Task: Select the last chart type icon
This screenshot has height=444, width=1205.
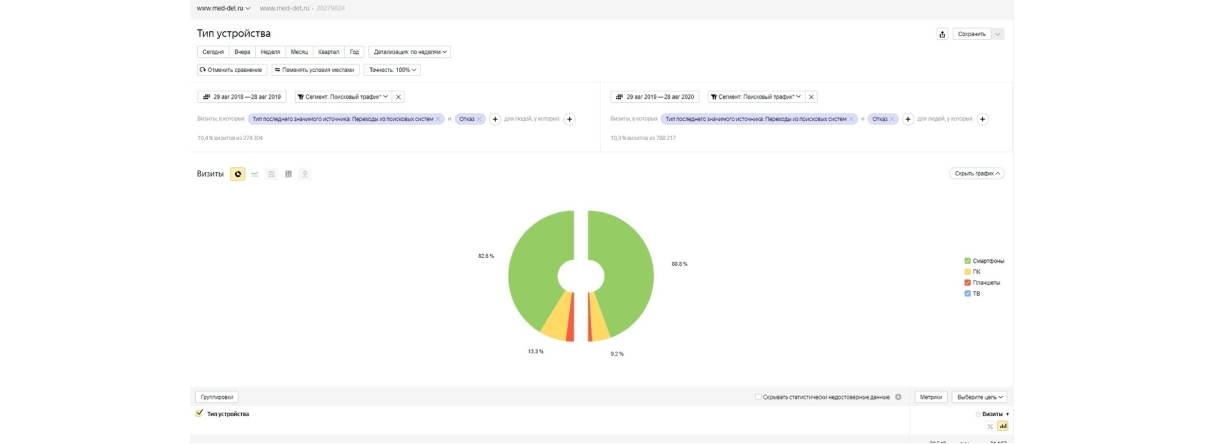Action: [306, 174]
